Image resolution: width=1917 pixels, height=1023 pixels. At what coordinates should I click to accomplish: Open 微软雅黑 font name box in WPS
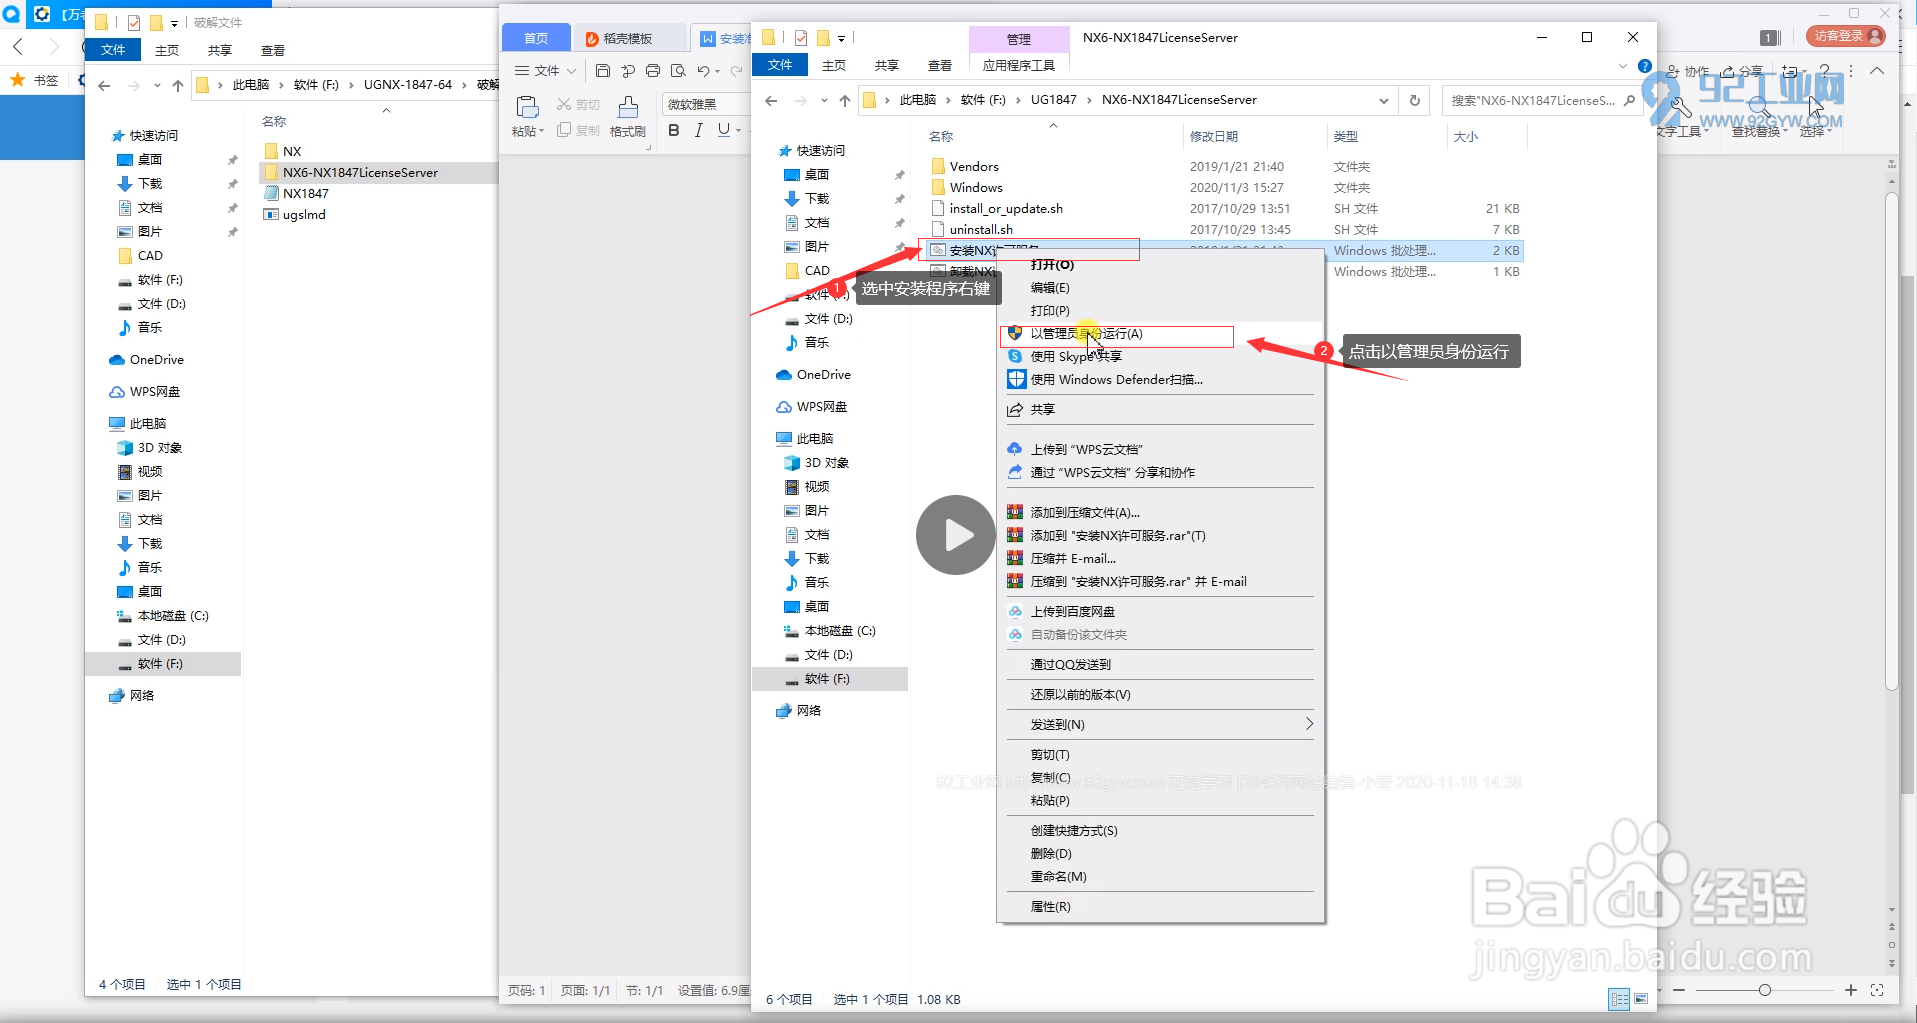(x=705, y=104)
